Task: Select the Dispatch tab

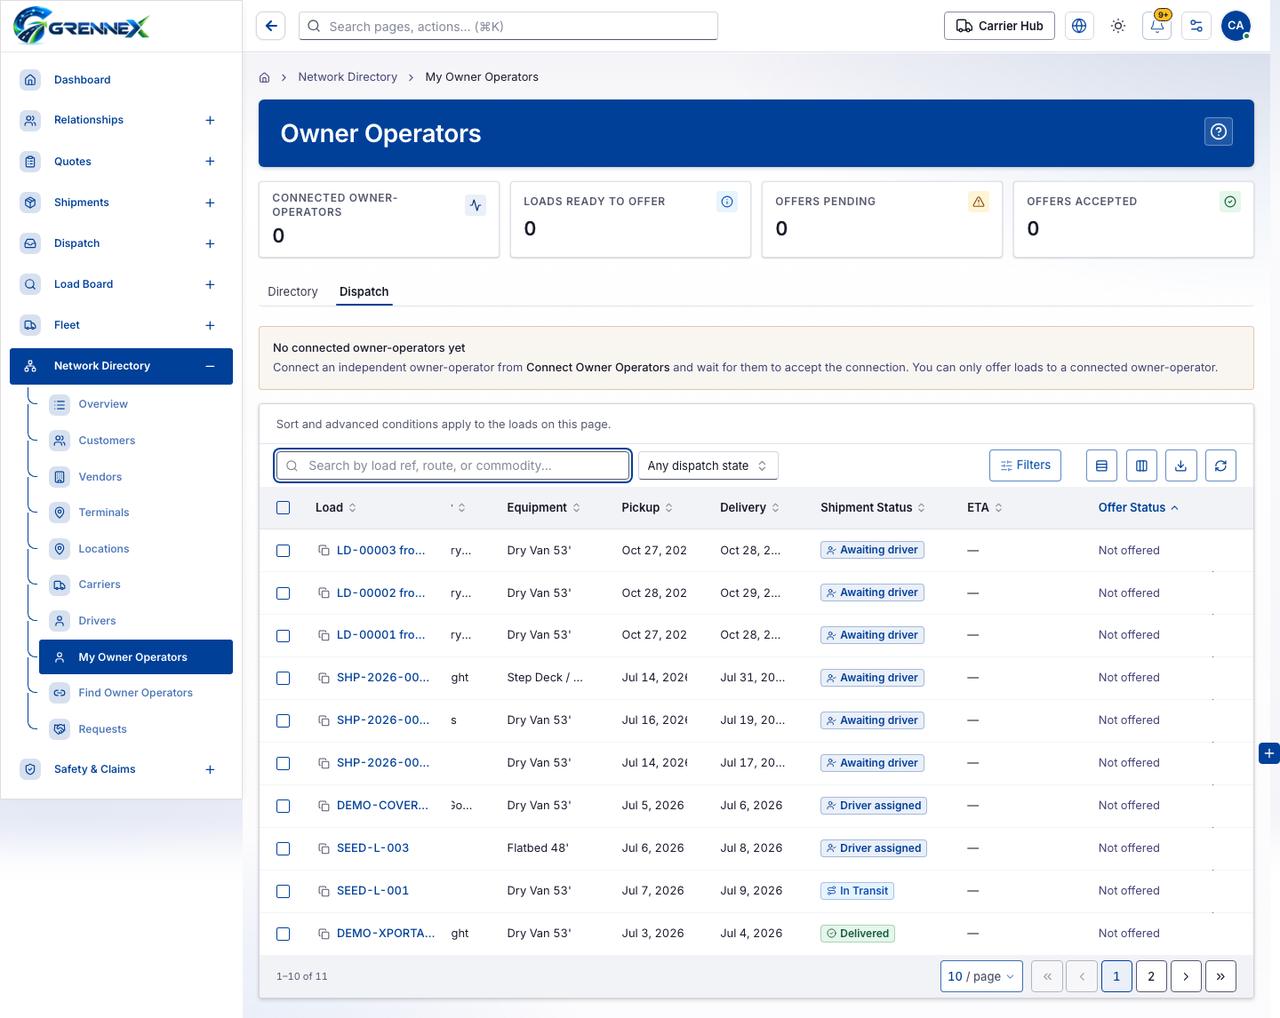Action: [364, 292]
